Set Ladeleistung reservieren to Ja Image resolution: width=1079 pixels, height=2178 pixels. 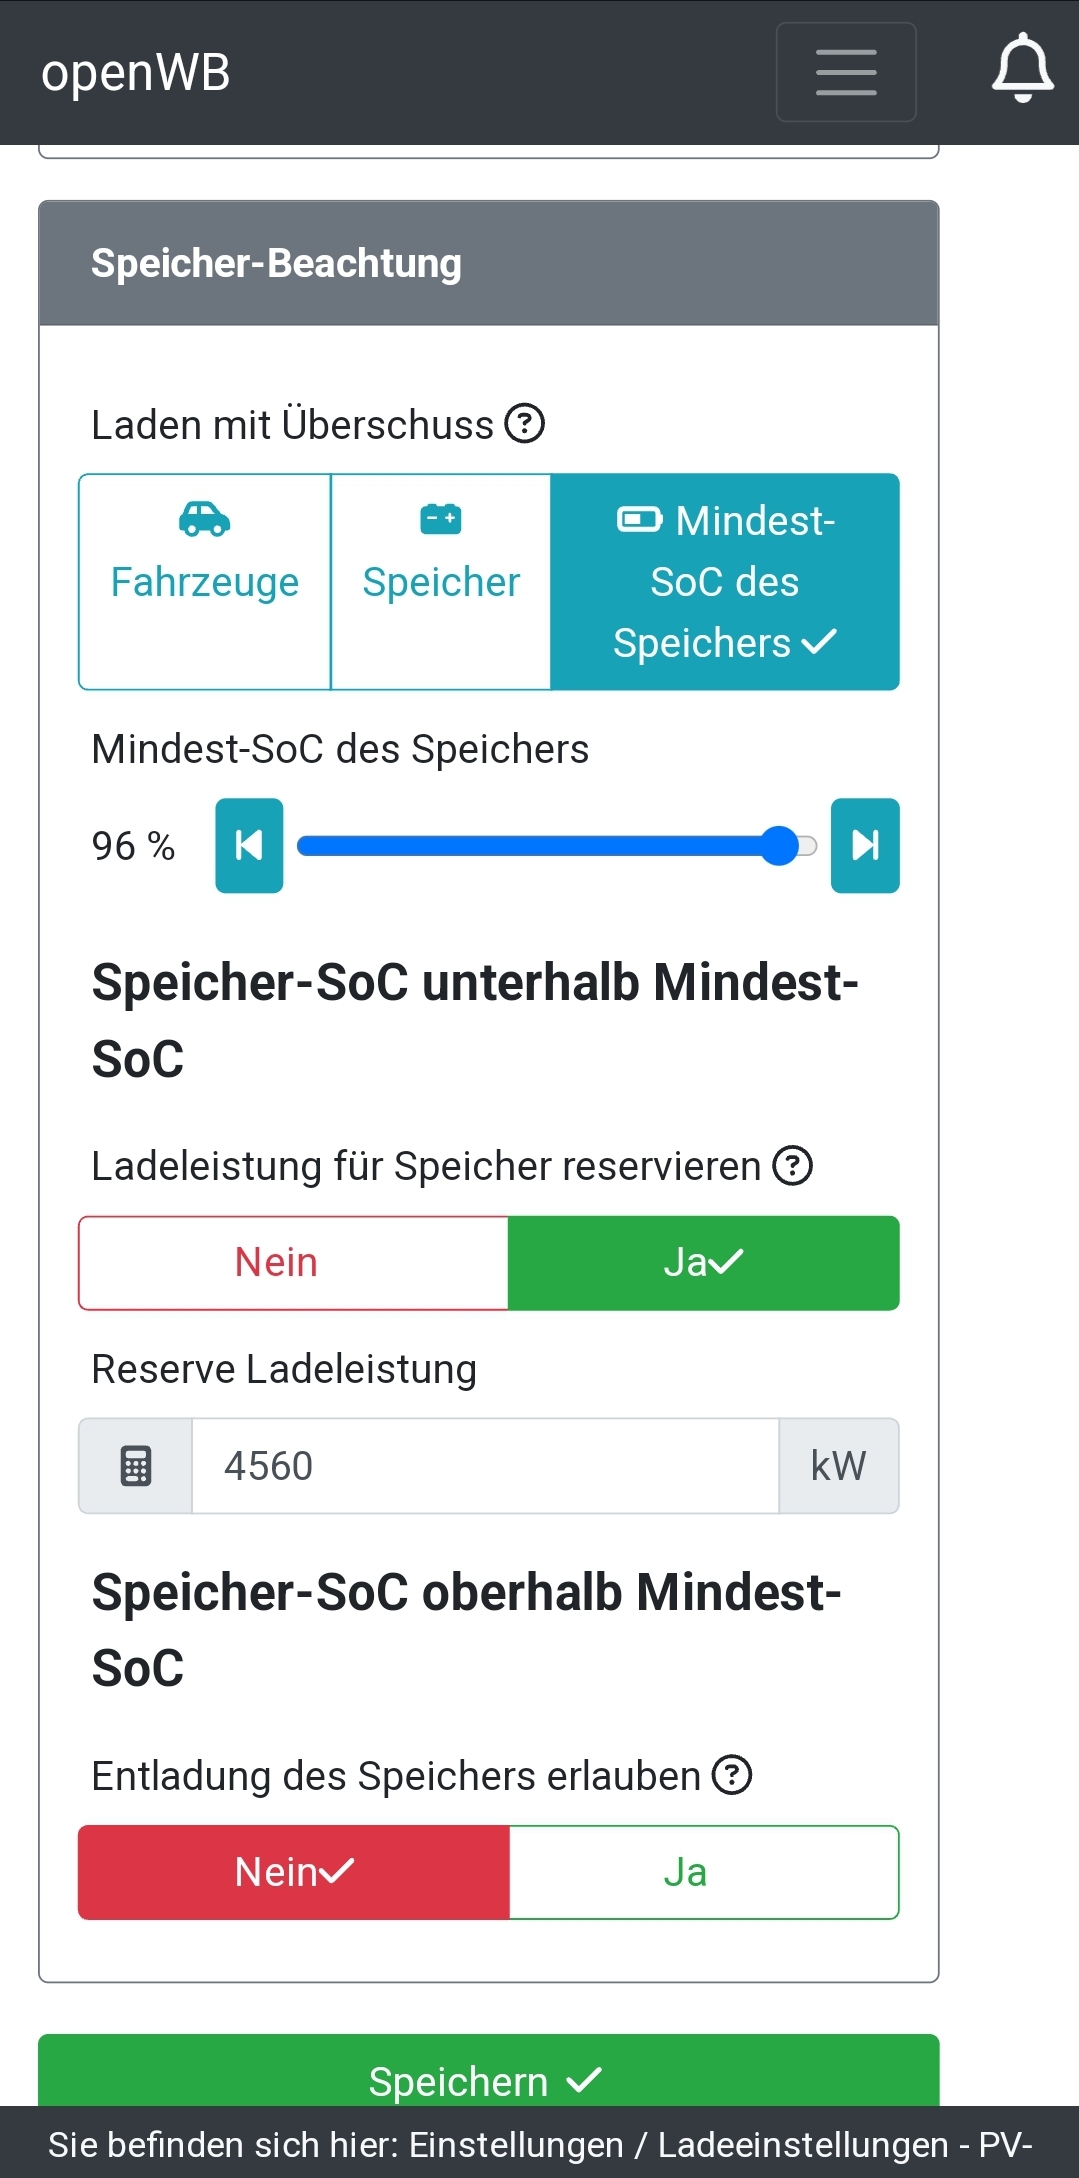pos(704,1263)
